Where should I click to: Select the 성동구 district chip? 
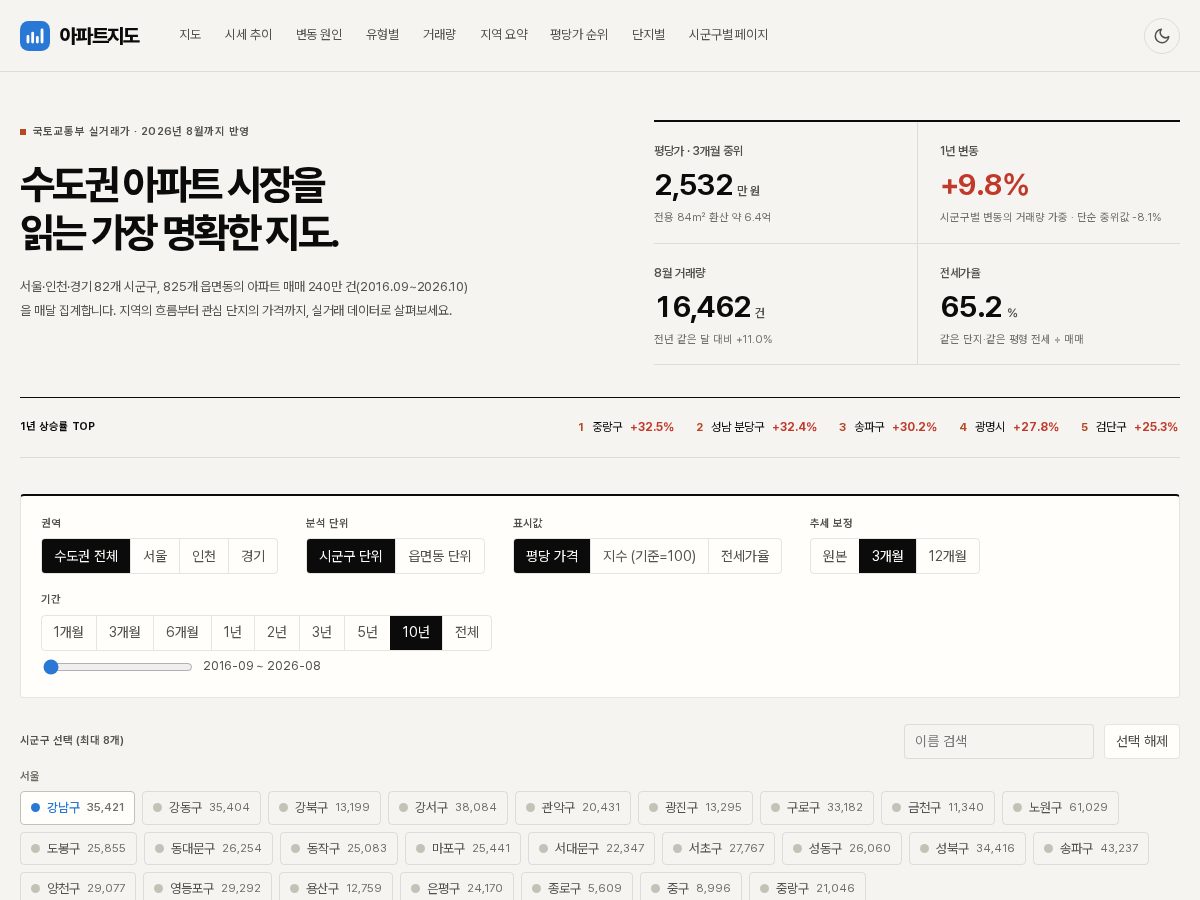pyautogui.click(x=842, y=849)
